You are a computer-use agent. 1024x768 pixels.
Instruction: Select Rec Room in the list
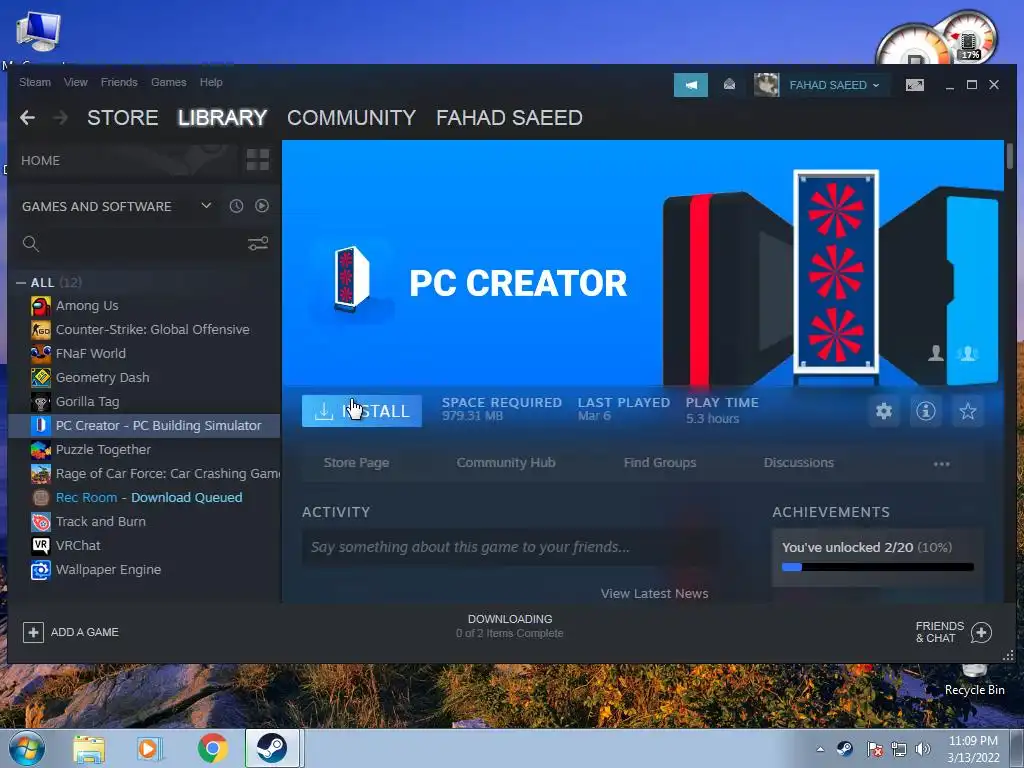pyautogui.click(x=144, y=498)
